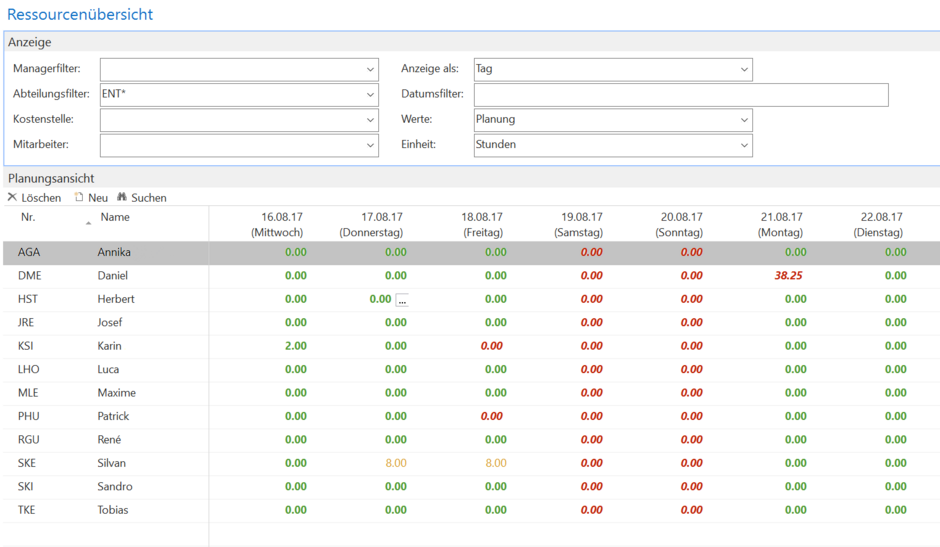Open the assist button in Herbert's 17.08.17 cell
Screen dimensions: 940x547
click(402, 299)
